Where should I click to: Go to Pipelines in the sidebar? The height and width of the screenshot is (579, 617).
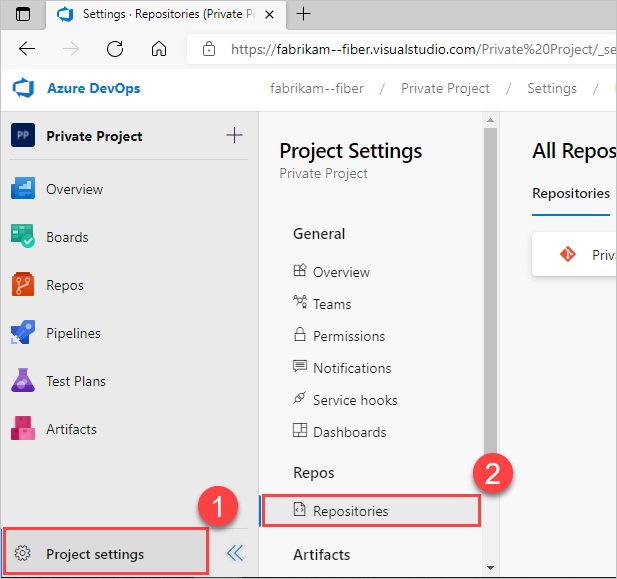(73, 333)
